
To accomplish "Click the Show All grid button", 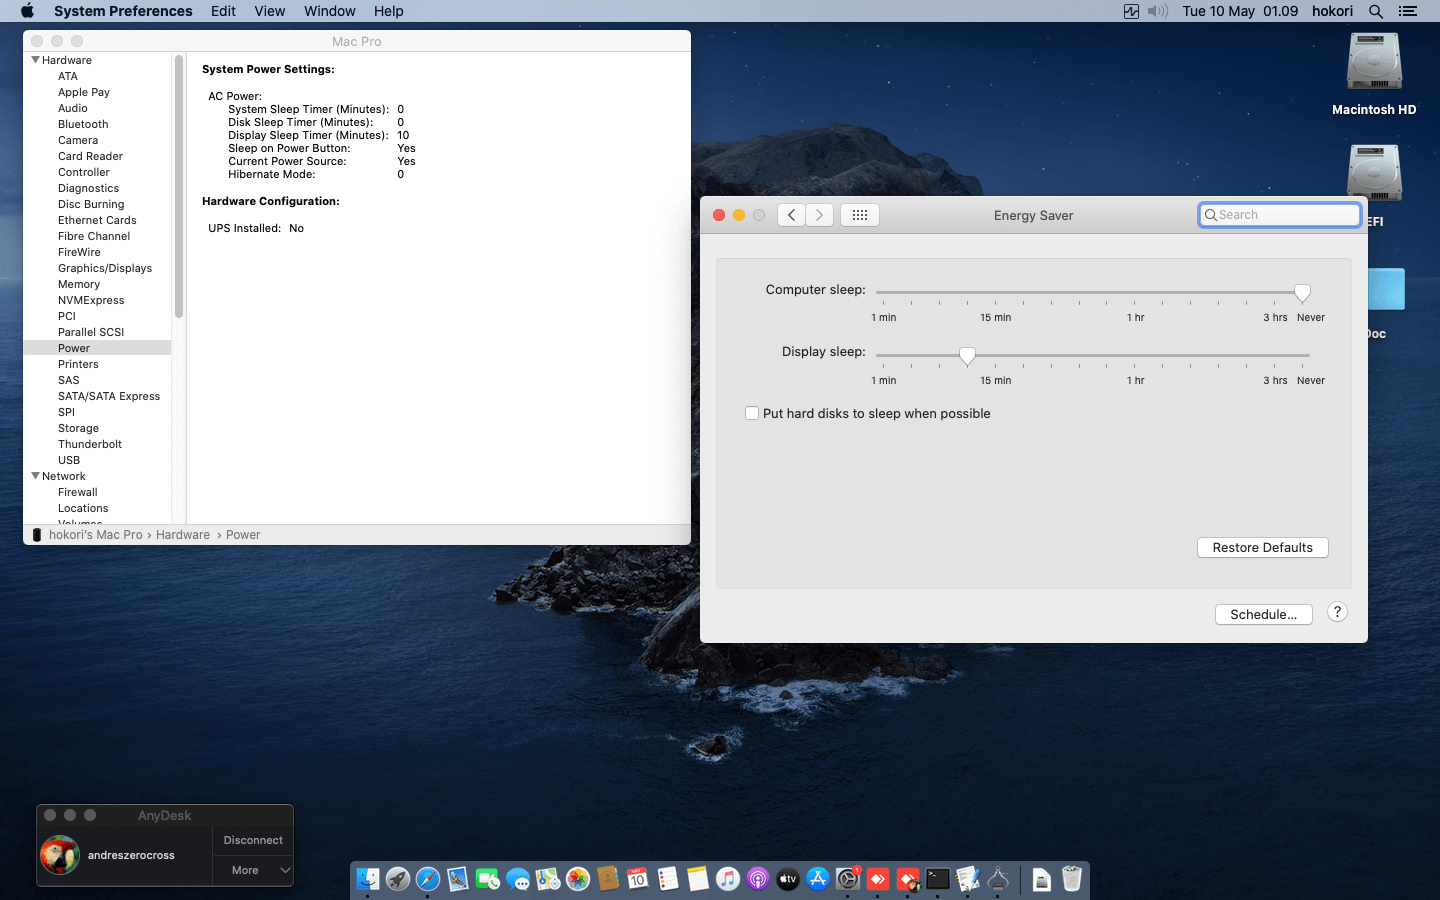I will point(859,215).
